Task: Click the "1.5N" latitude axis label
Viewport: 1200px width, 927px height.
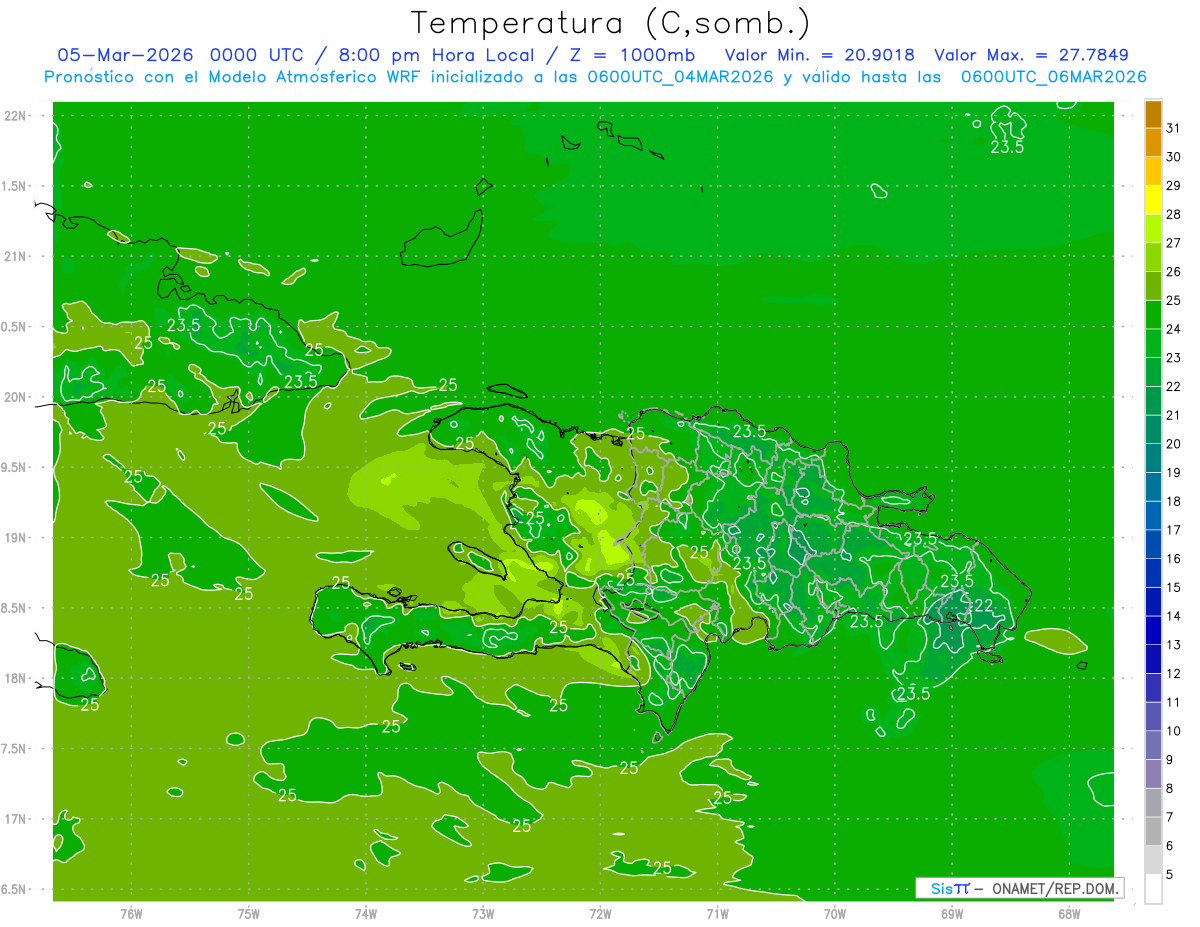Action: pos(15,186)
